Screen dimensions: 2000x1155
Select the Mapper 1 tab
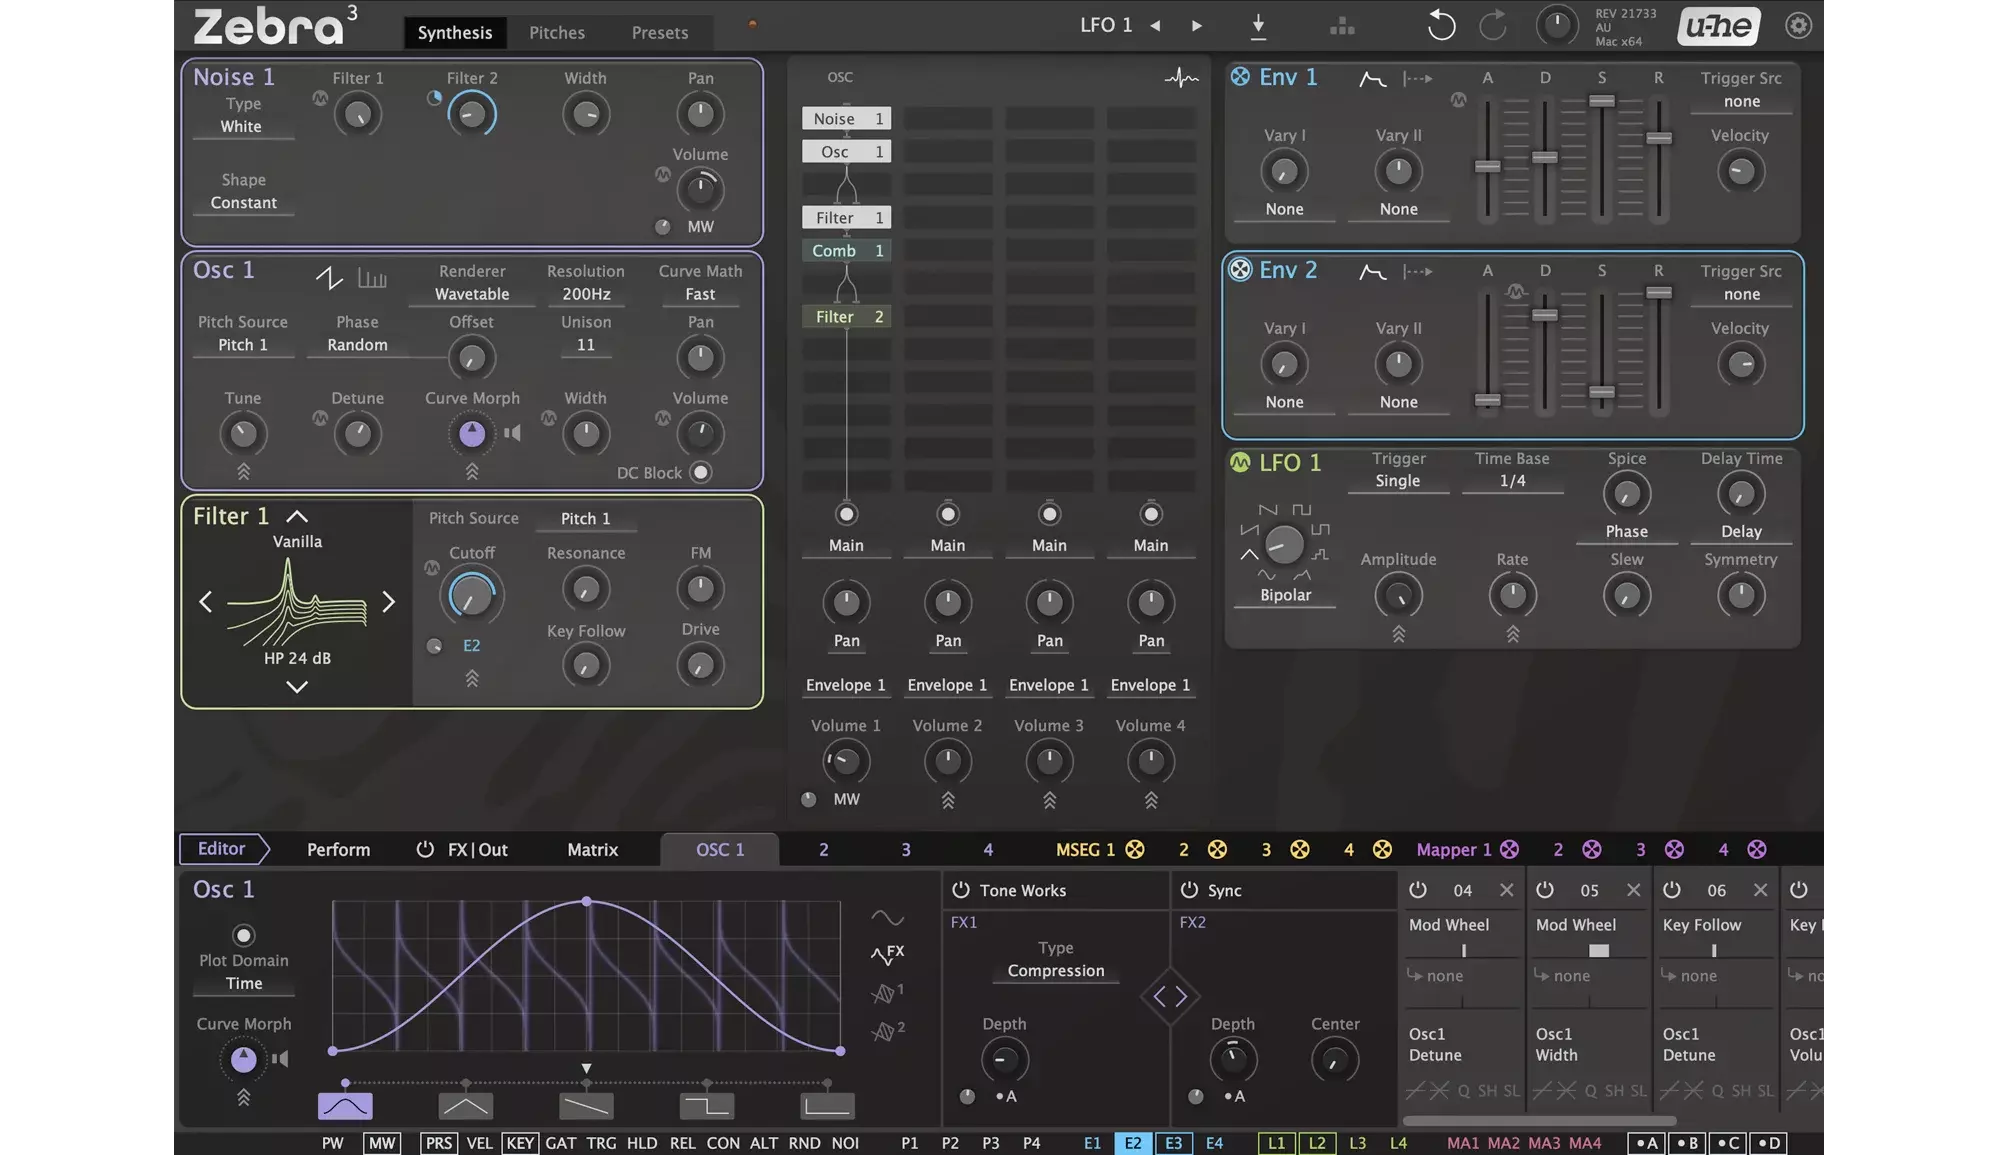click(x=1453, y=849)
